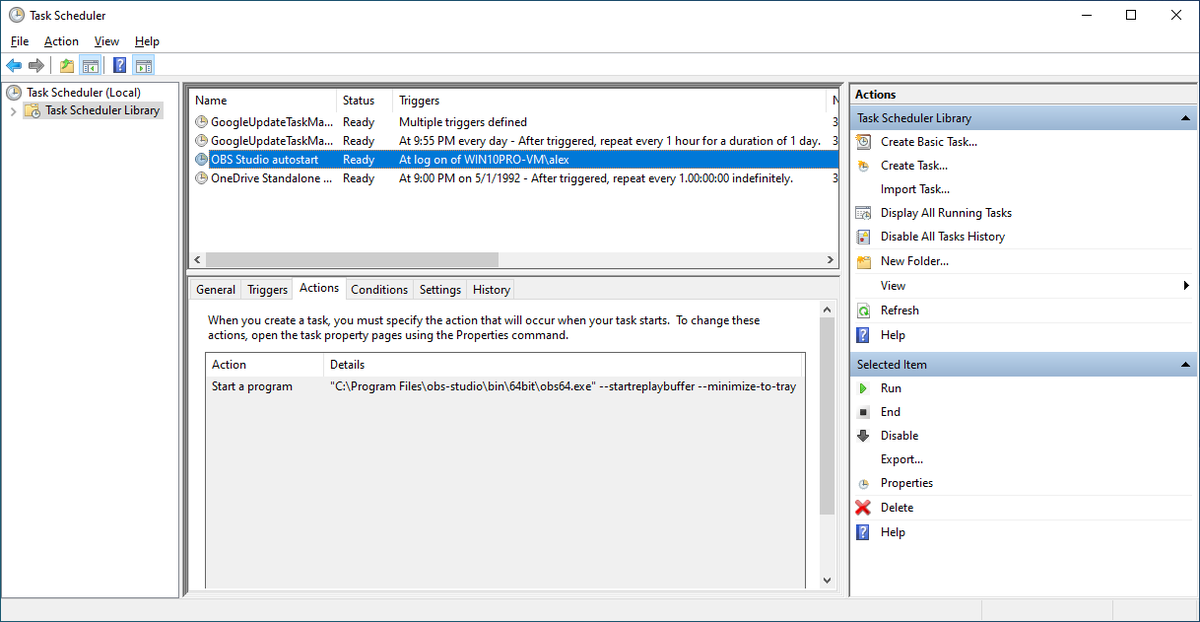Open the Help menu in the menu bar
The image size is (1200, 622).
pyautogui.click(x=147, y=41)
